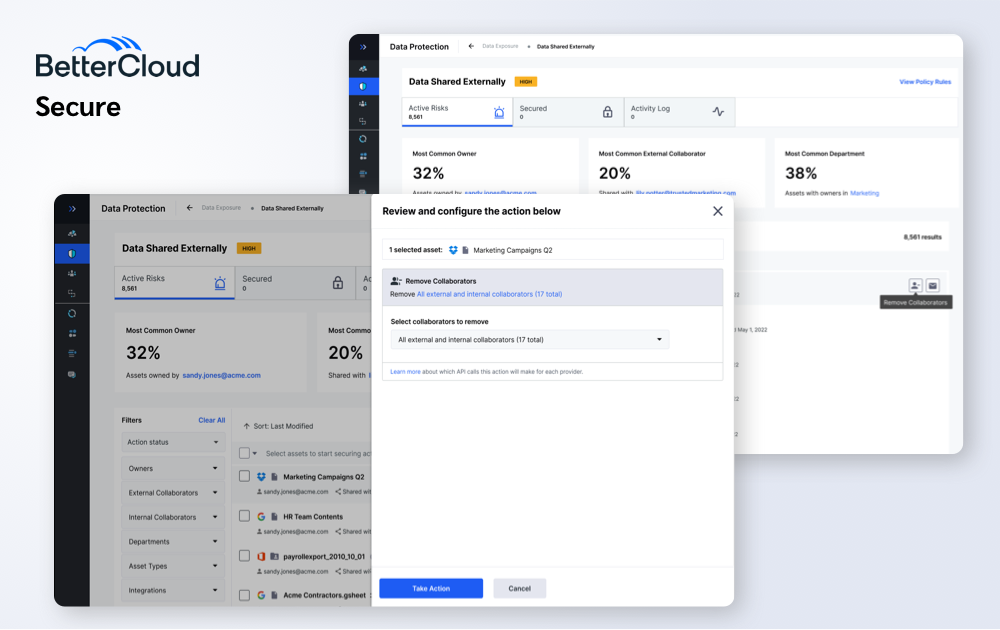1000x630 pixels.
Task: Close the Review and configure action dialog
Action: pyautogui.click(x=717, y=211)
